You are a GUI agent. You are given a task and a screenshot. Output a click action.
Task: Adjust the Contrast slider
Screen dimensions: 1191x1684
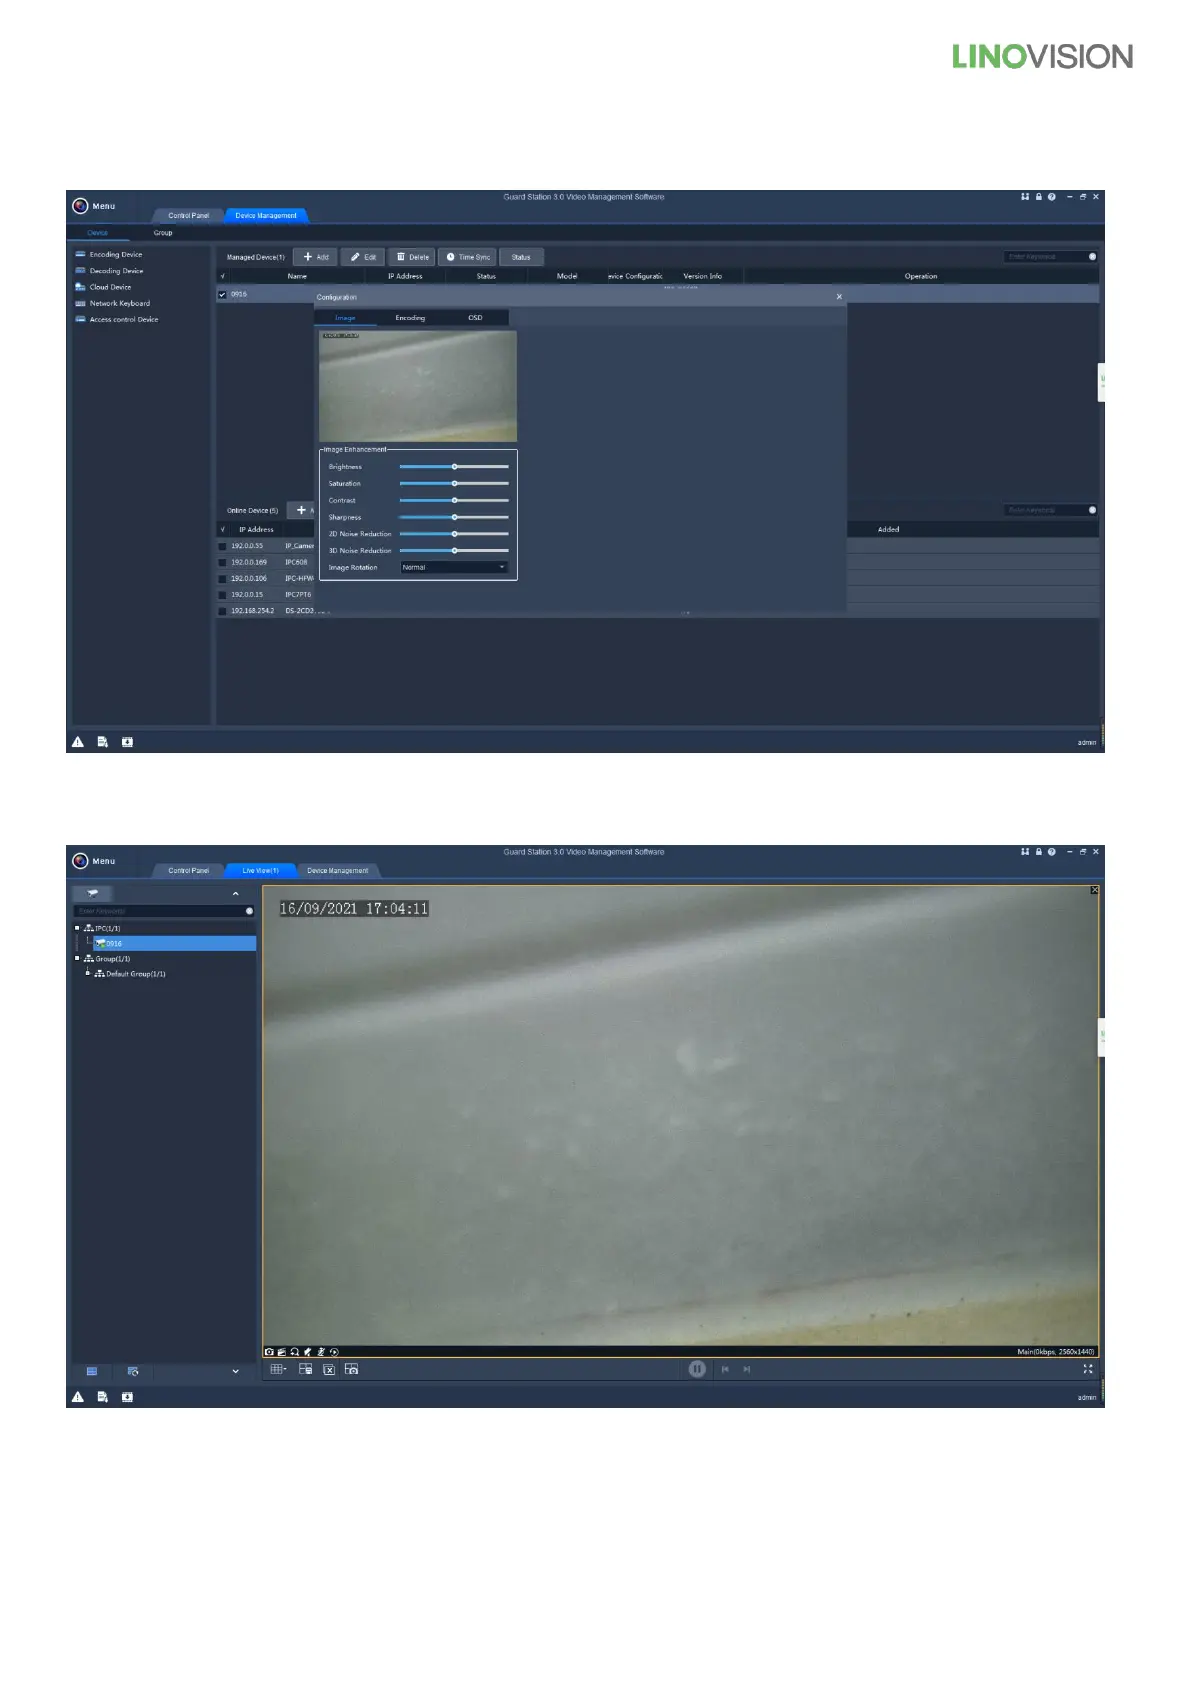pos(454,500)
